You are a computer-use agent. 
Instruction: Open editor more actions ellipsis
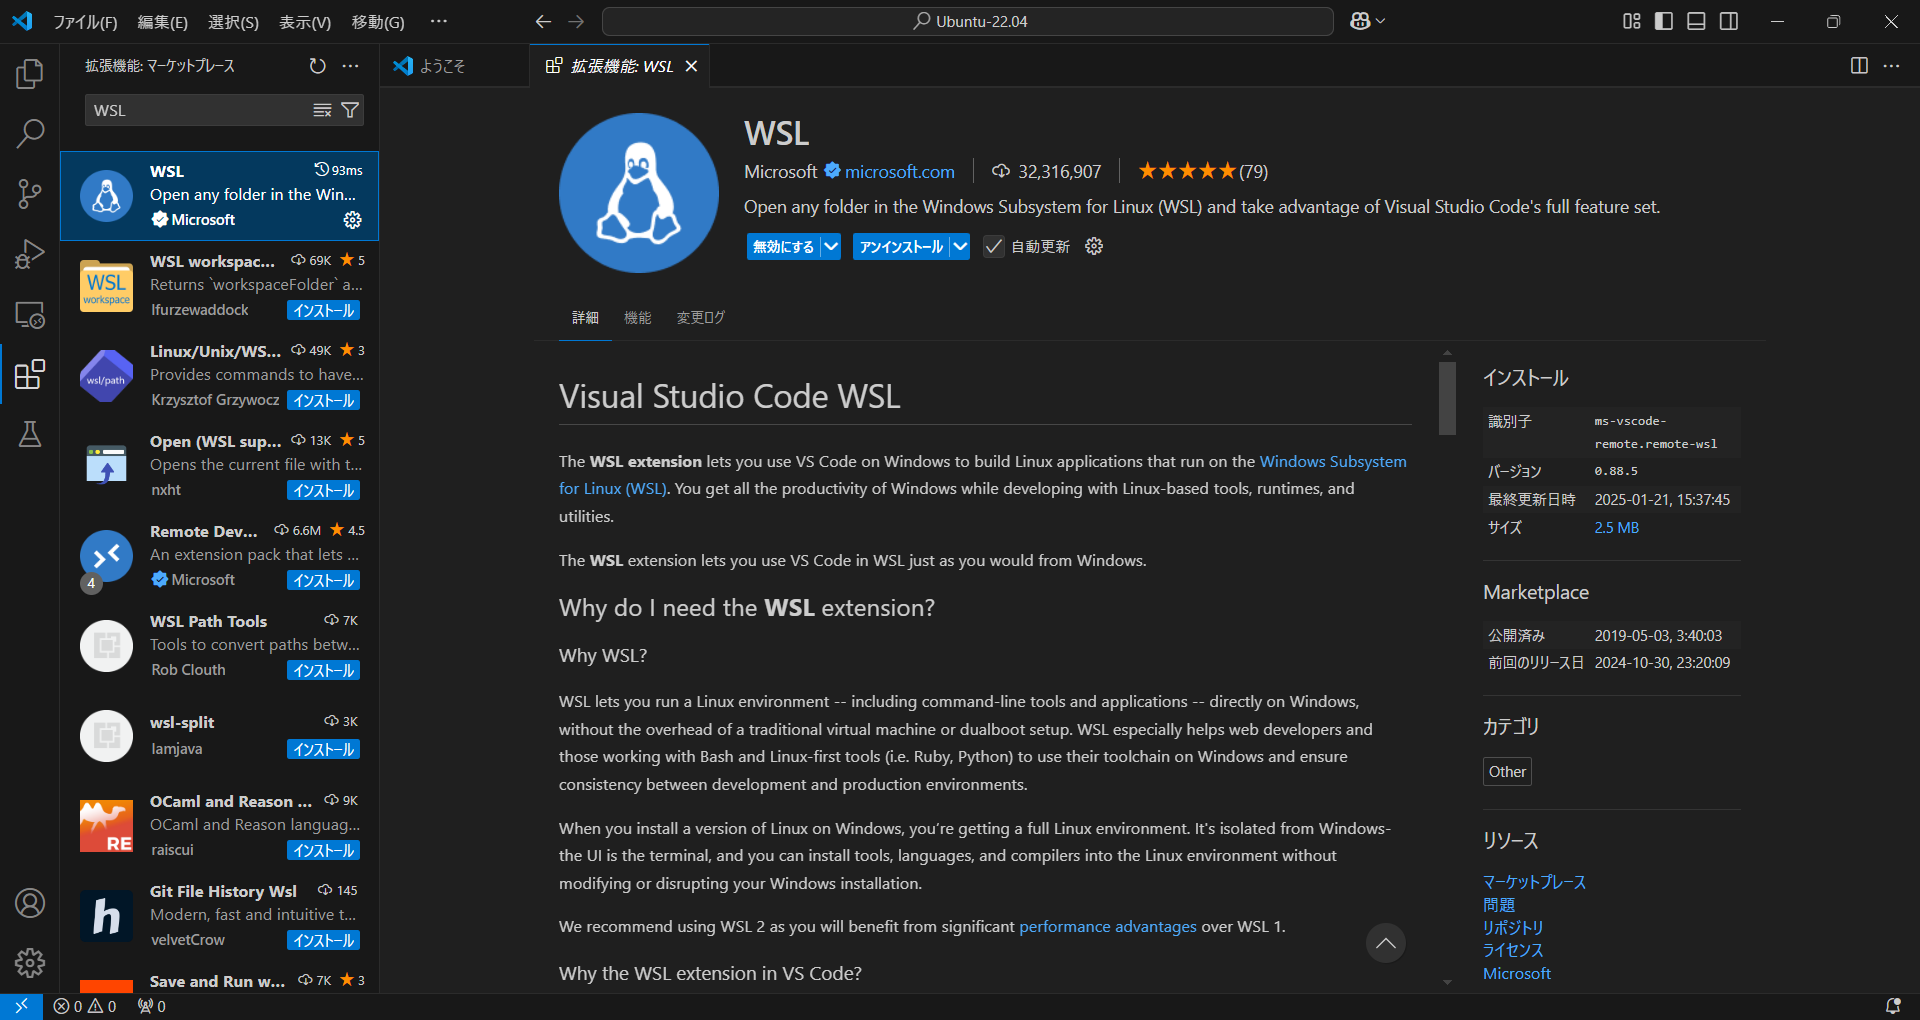coord(1891,66)
